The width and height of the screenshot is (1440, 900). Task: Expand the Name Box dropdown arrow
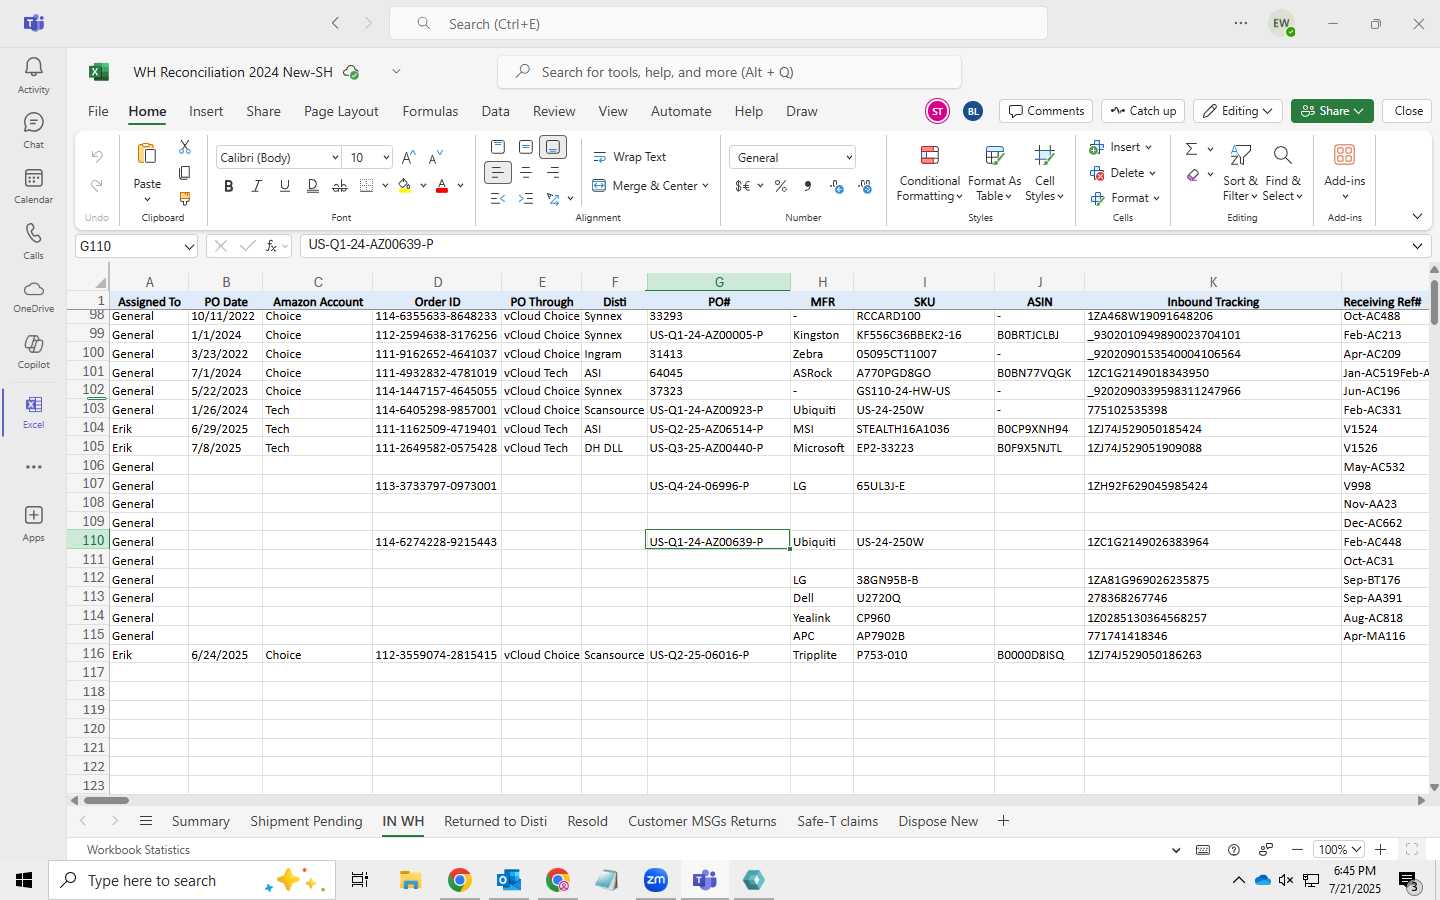(x=189, y=246)
